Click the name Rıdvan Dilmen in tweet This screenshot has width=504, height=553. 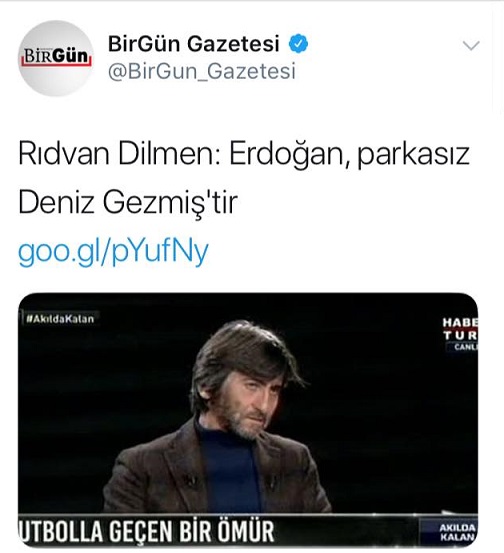[120, 154]
